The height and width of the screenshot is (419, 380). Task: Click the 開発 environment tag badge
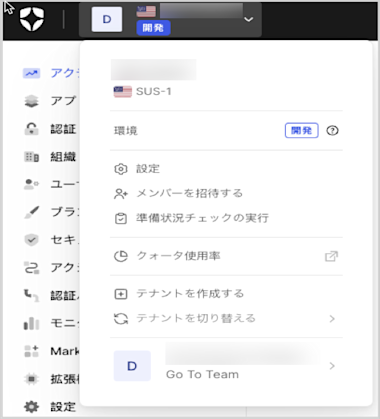pos(302,130)
